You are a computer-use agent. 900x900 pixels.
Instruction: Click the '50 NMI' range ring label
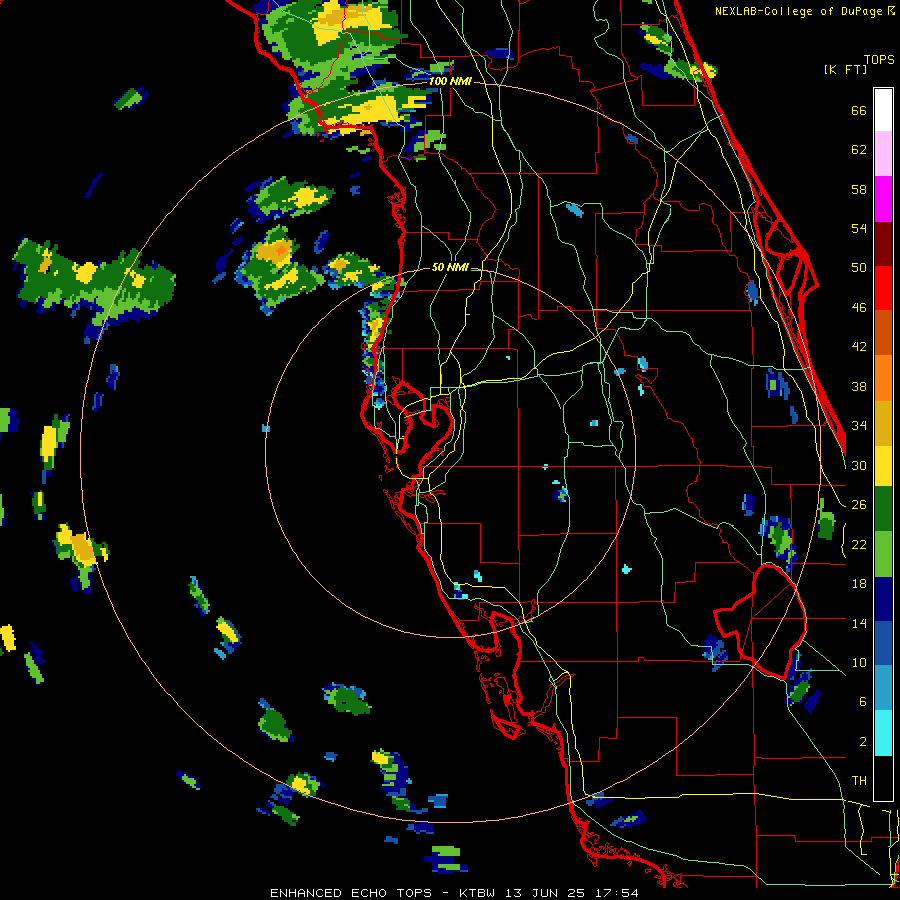coord(450,267)
